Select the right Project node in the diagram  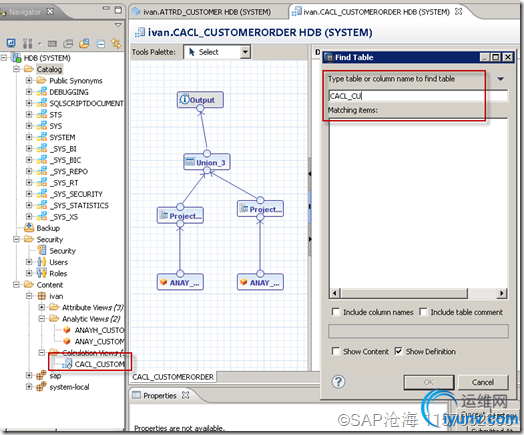260,209
